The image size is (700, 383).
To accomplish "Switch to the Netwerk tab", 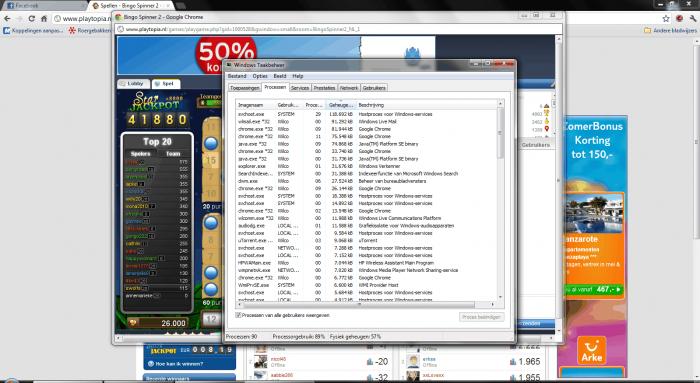I will 349,88.
